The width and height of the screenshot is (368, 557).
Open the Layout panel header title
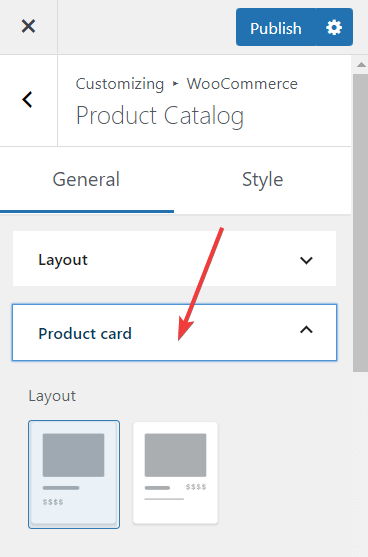[63, 260]
